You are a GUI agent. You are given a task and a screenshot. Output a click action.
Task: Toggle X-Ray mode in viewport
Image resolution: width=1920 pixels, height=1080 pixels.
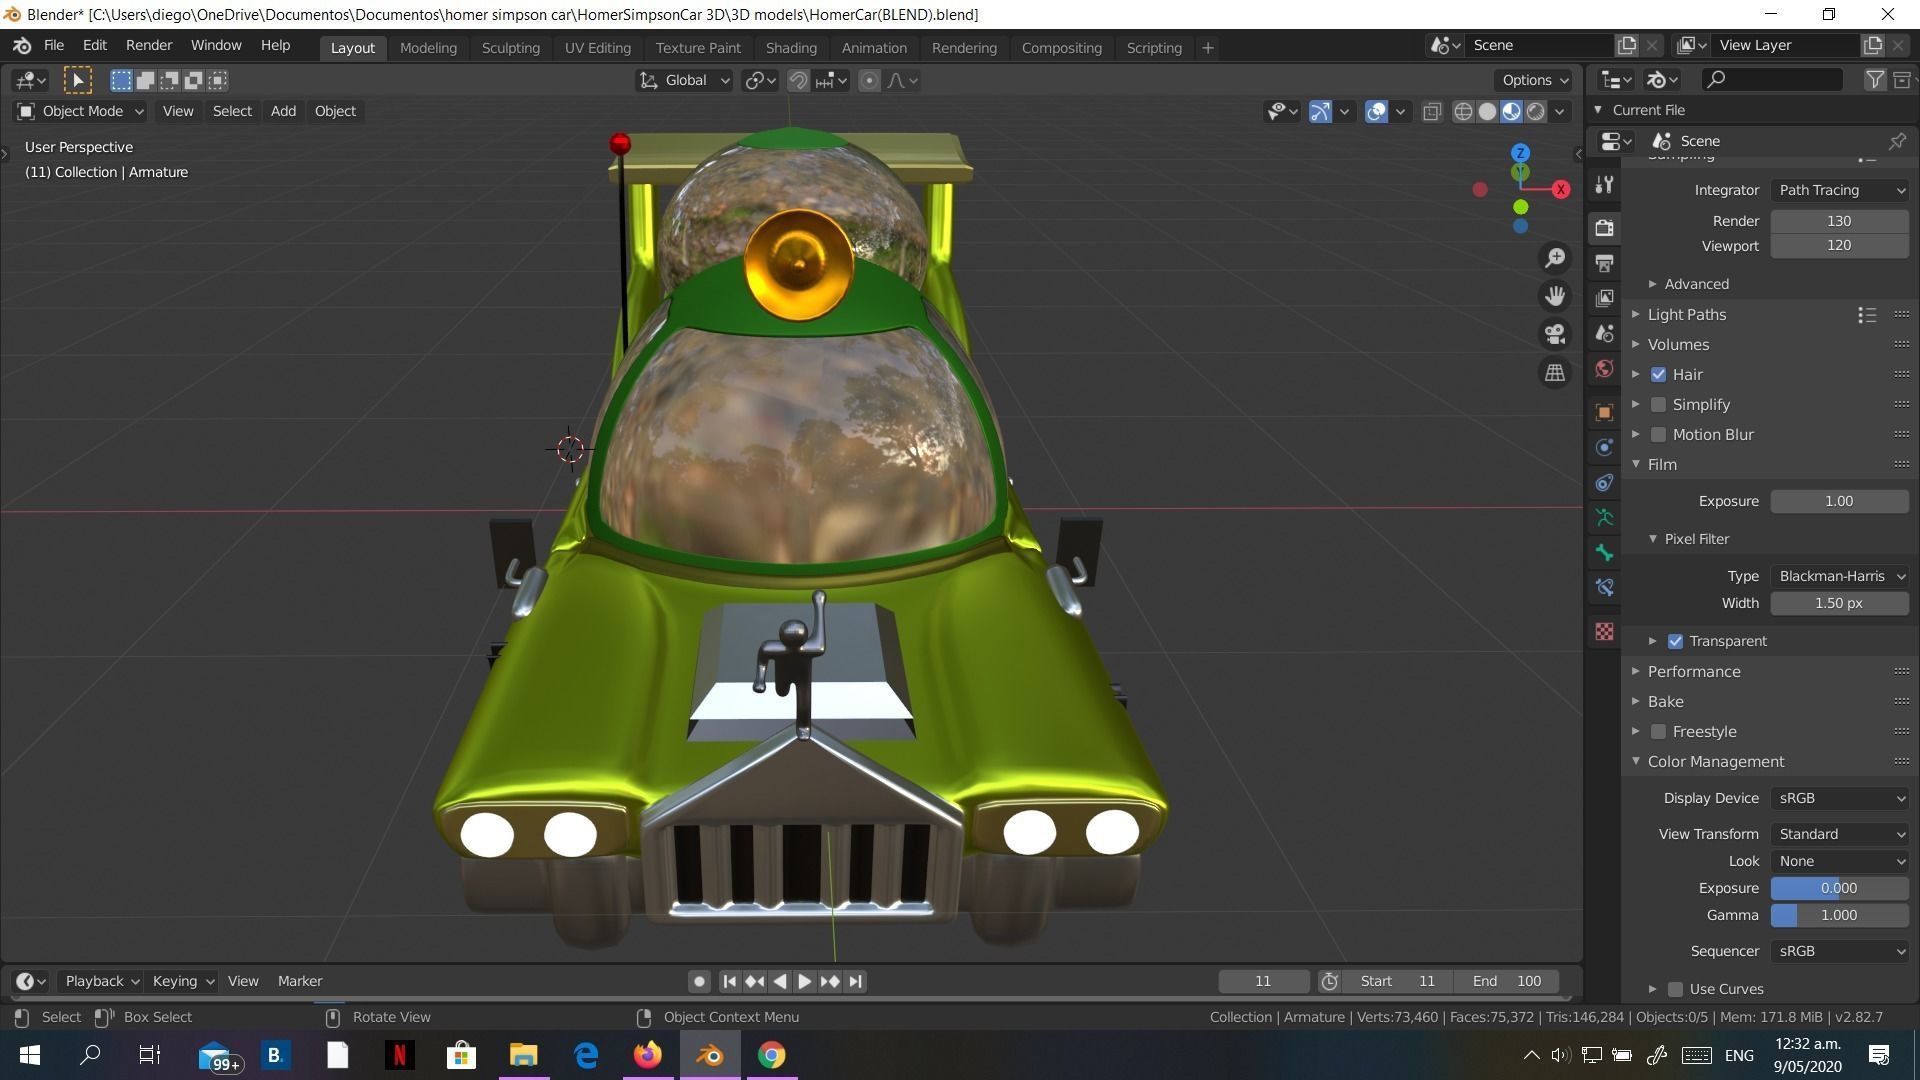(1432, 111)
